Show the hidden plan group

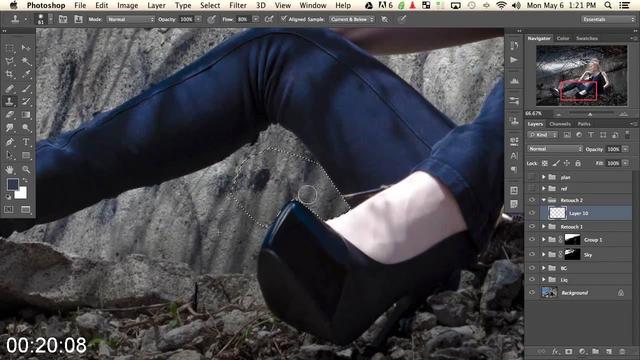pyautogui.click(x=531, y=177)
